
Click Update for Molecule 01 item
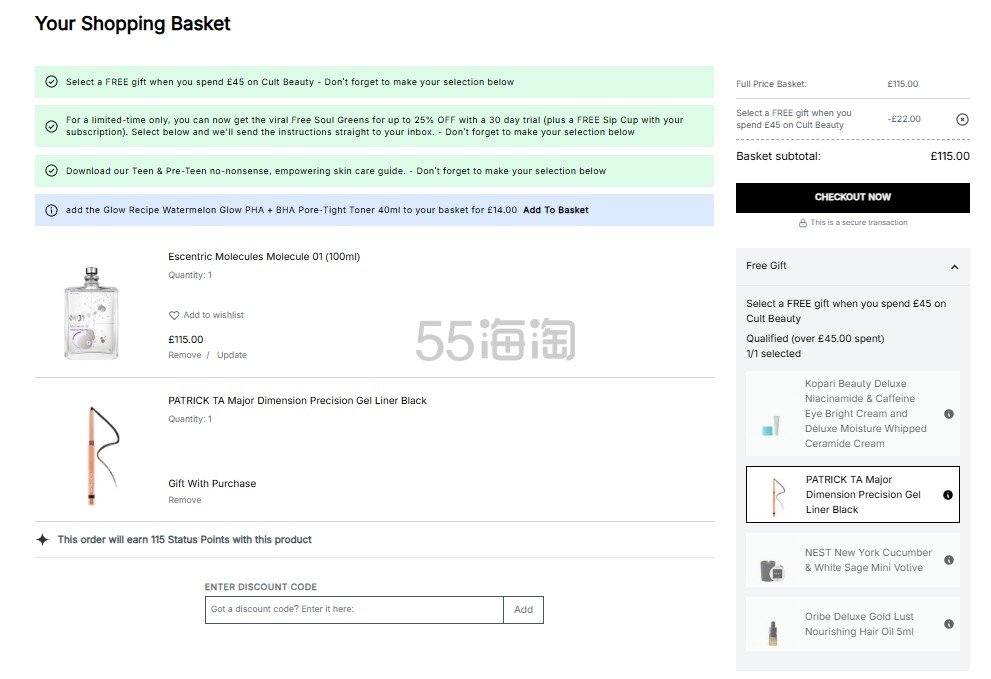point(232,355)
